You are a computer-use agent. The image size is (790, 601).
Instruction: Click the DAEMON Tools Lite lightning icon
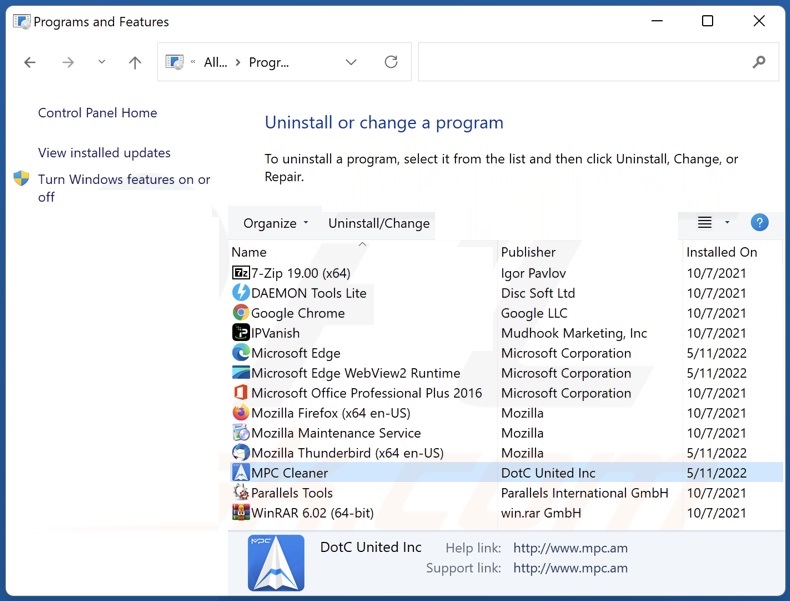point(241,293)
